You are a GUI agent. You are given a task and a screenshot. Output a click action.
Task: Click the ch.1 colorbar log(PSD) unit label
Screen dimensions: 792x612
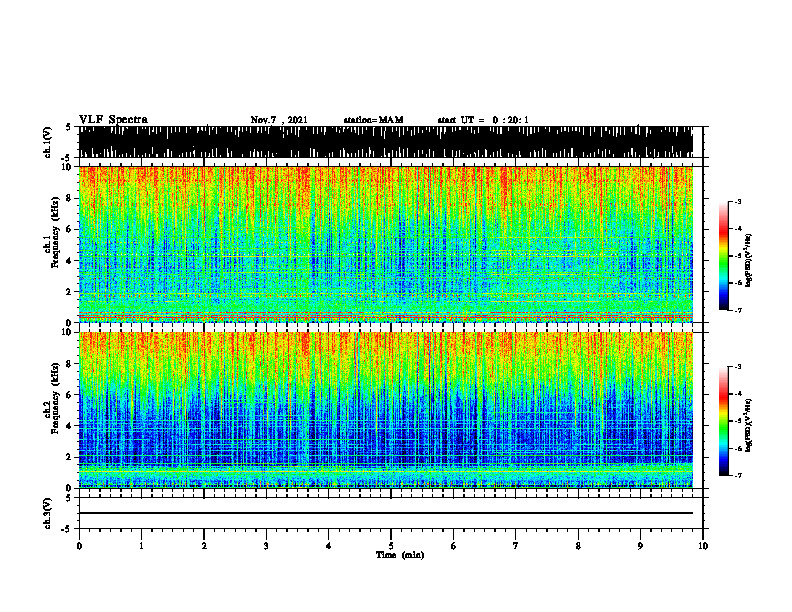coord(749,260)
